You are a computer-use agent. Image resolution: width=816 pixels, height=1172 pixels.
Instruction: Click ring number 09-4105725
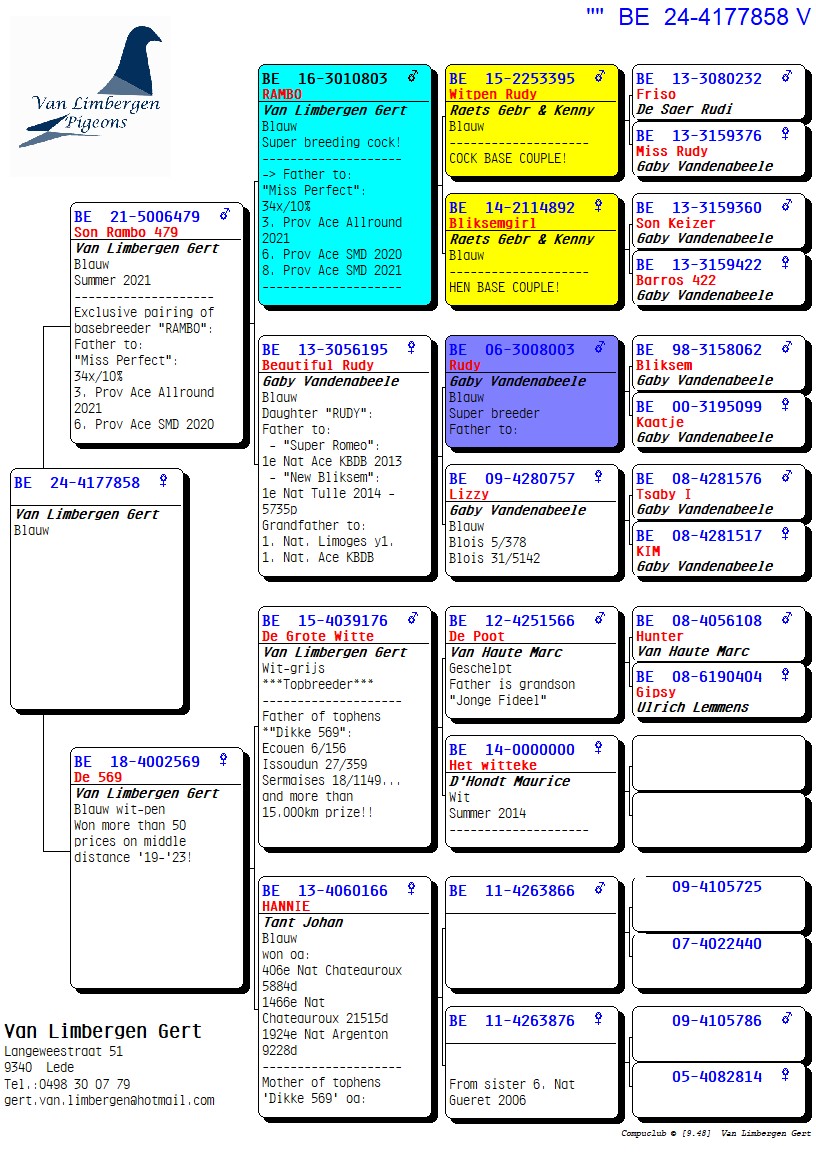pyautogui.click(x=716, y=887)
